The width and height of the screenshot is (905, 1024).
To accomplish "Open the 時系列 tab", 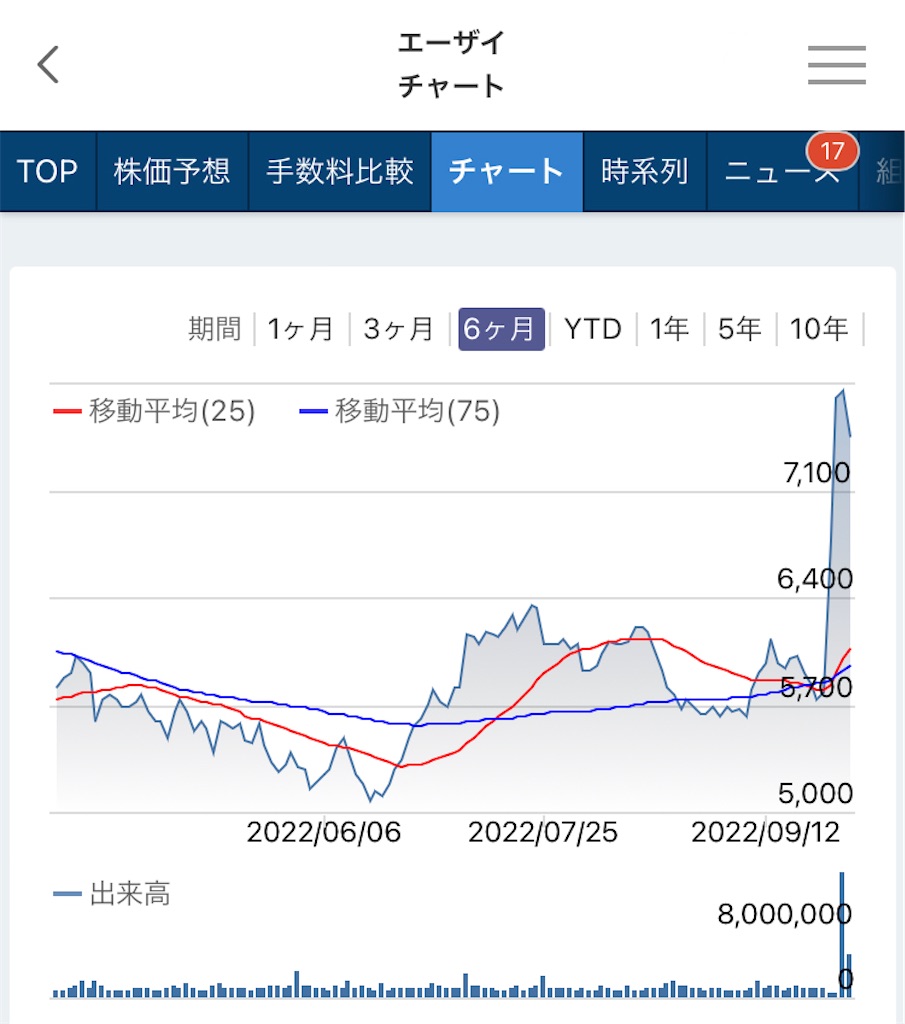I will (645, 172).
